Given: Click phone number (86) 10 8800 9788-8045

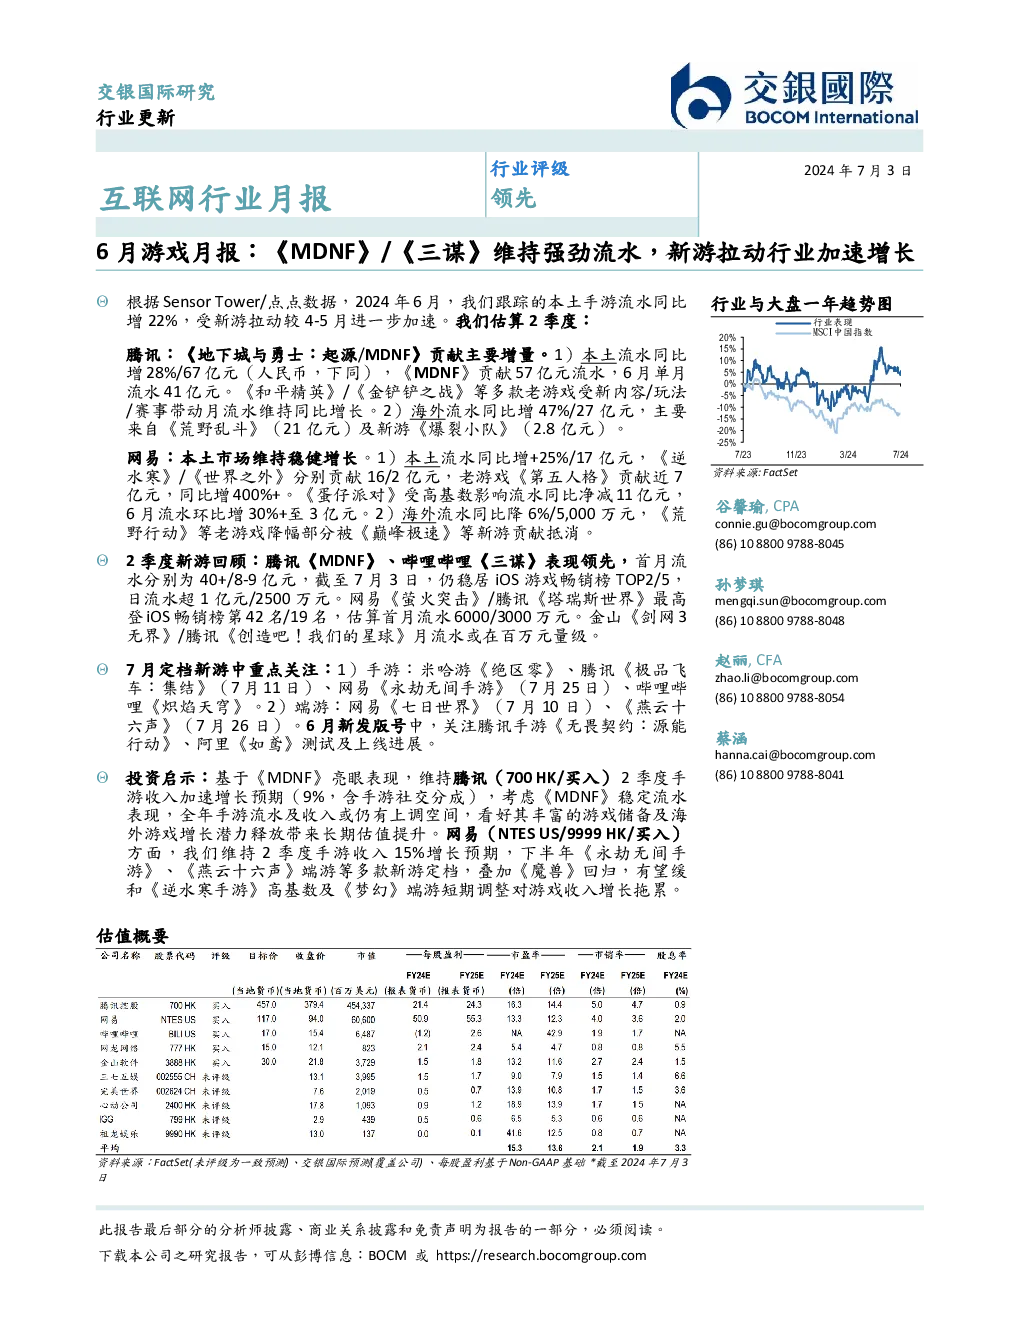Looking at the screenshot, I should click(779, 544).
